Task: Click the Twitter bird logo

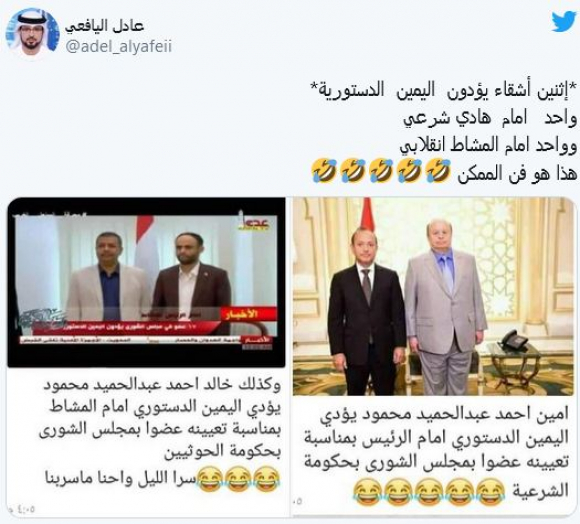Action: 563,22
